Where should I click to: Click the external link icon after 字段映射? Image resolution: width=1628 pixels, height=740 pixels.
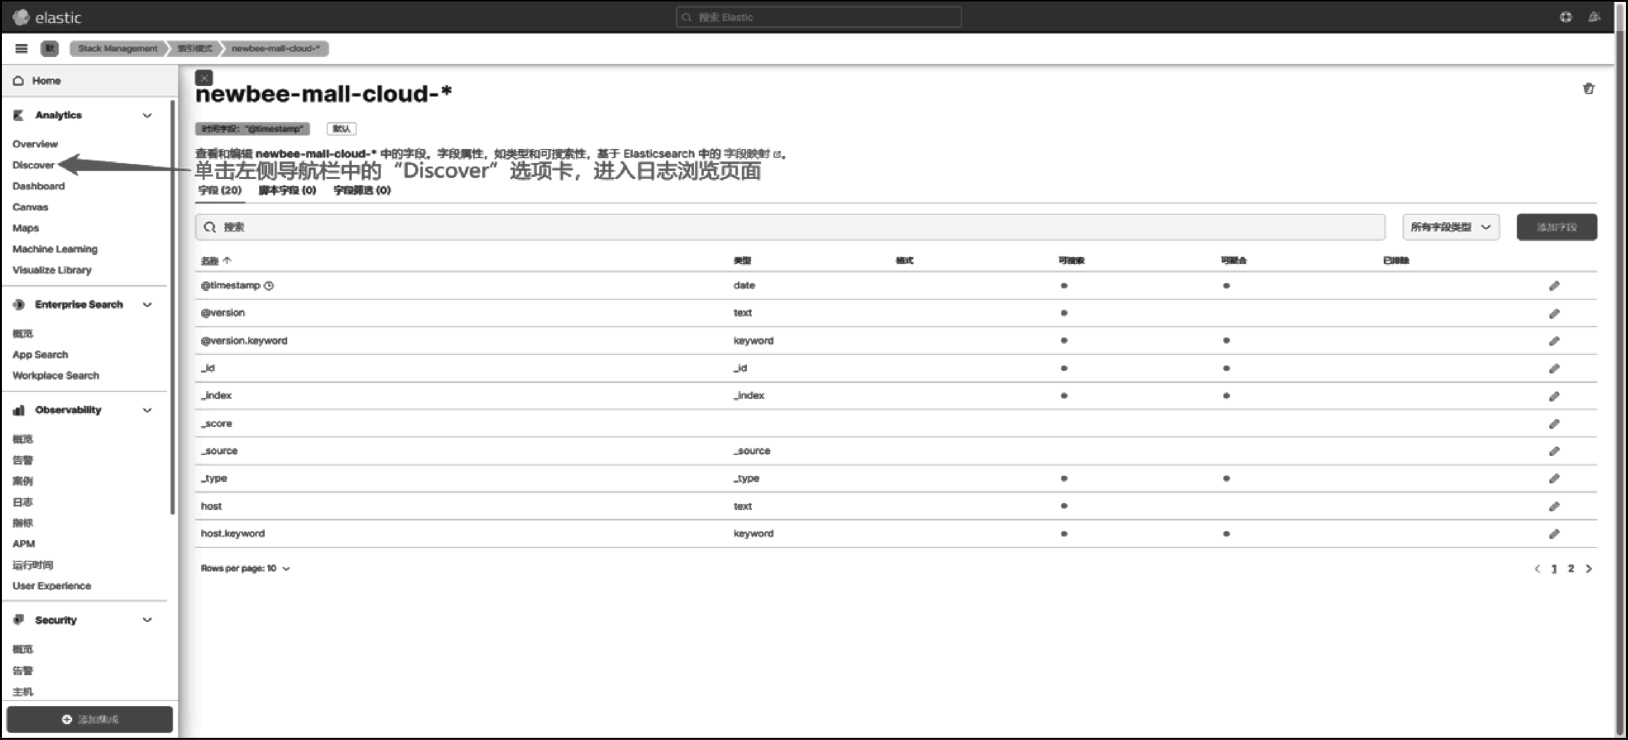point(777,154)
